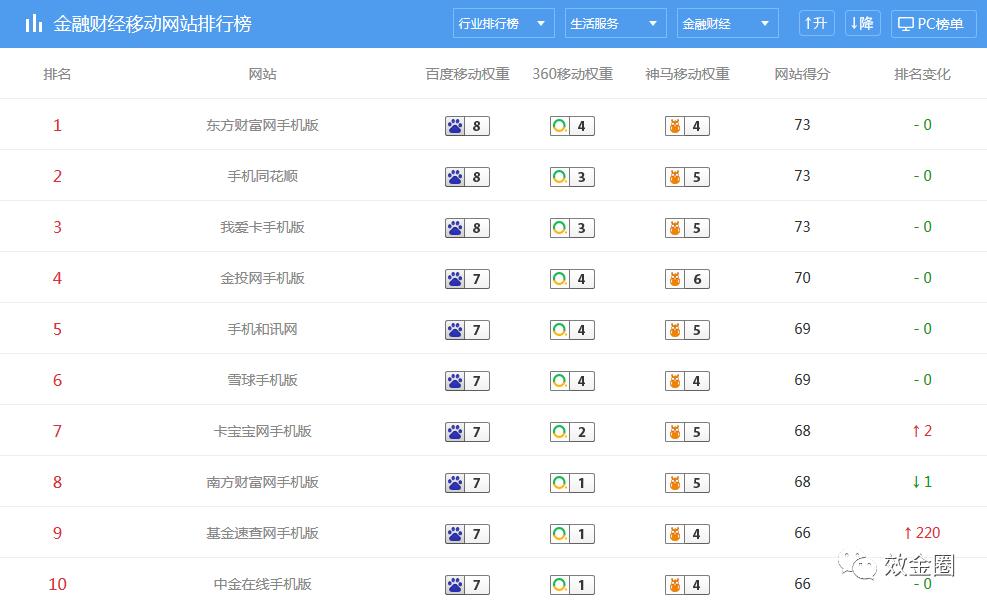Click rank number 10
Image resolution: width=987 pixels, height=608 pixels.
57,584
